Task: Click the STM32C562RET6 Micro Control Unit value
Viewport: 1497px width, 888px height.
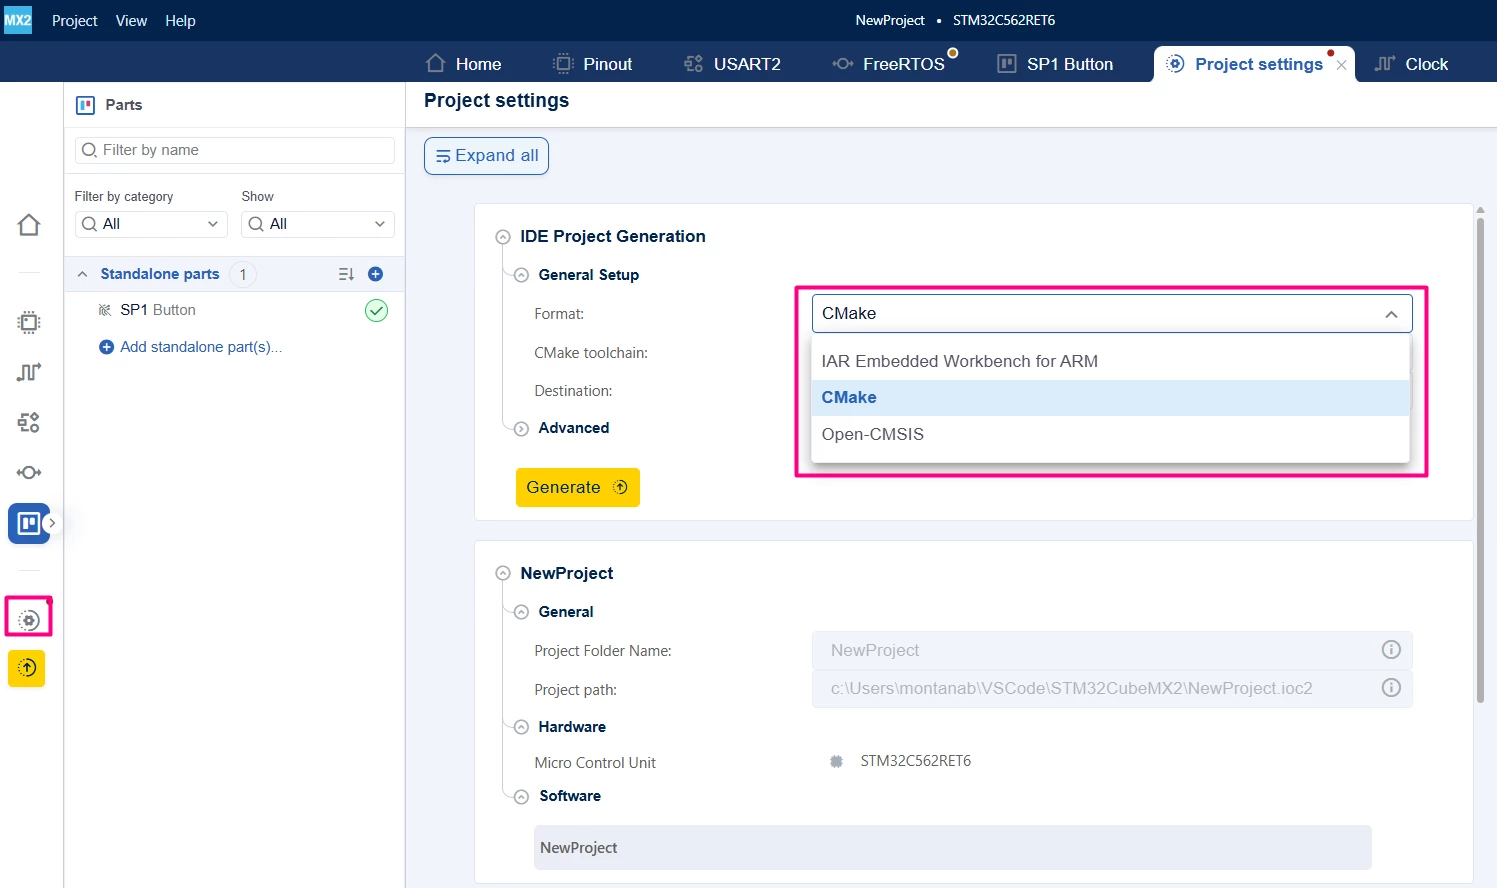Action: point(916,761)
